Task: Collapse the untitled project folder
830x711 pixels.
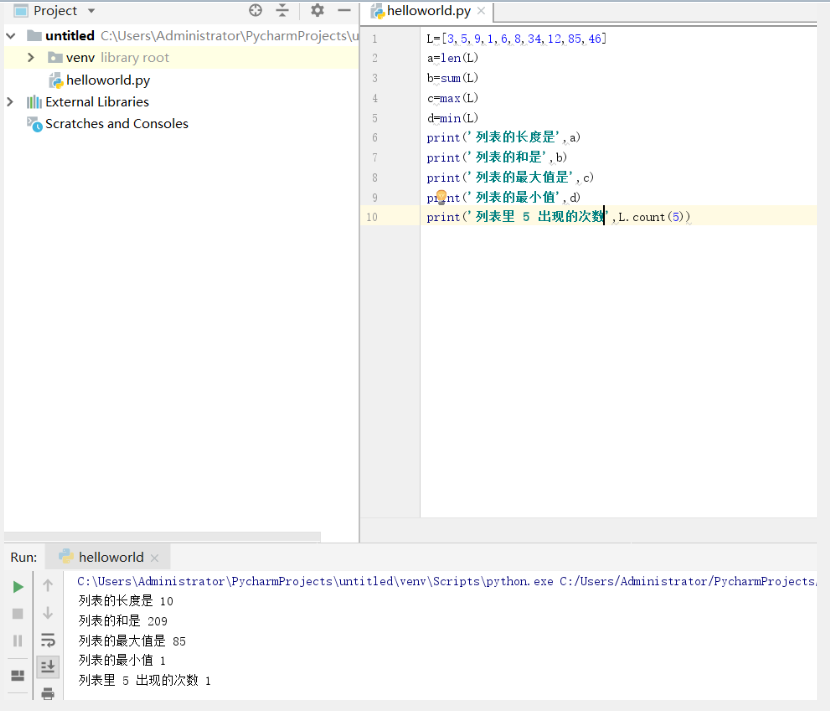Action: coord(11,35)
